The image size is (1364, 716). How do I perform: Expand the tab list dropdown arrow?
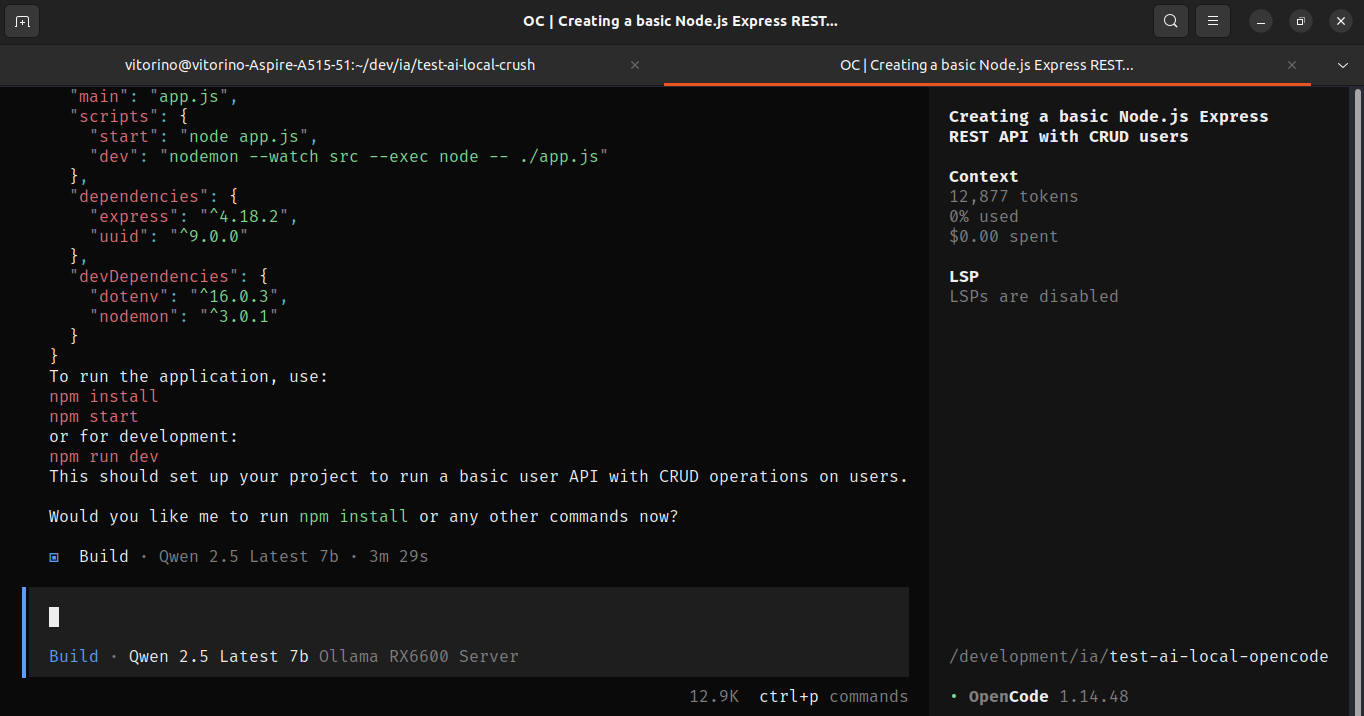point(1343,65)
